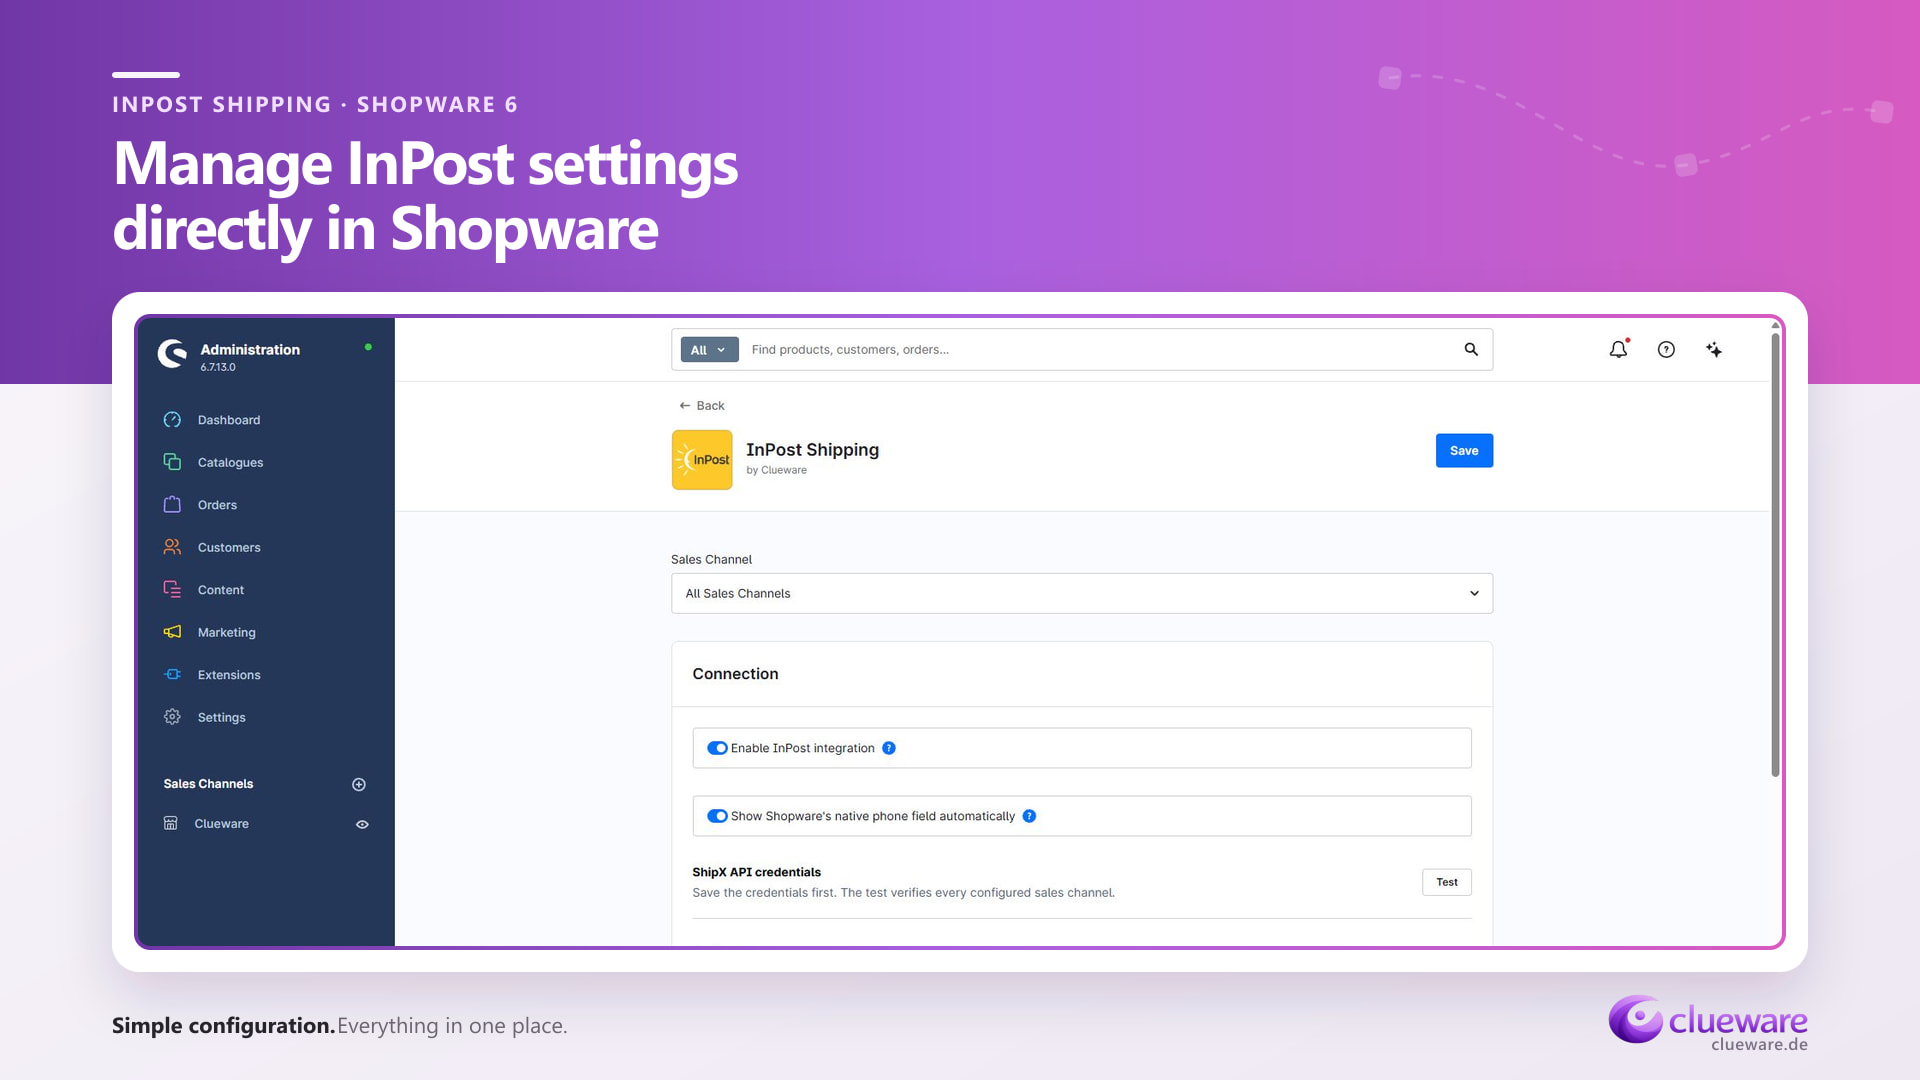1920x1080 pixels.
Task: Click the Settings gear icon
Action: [x=172, y=717]
